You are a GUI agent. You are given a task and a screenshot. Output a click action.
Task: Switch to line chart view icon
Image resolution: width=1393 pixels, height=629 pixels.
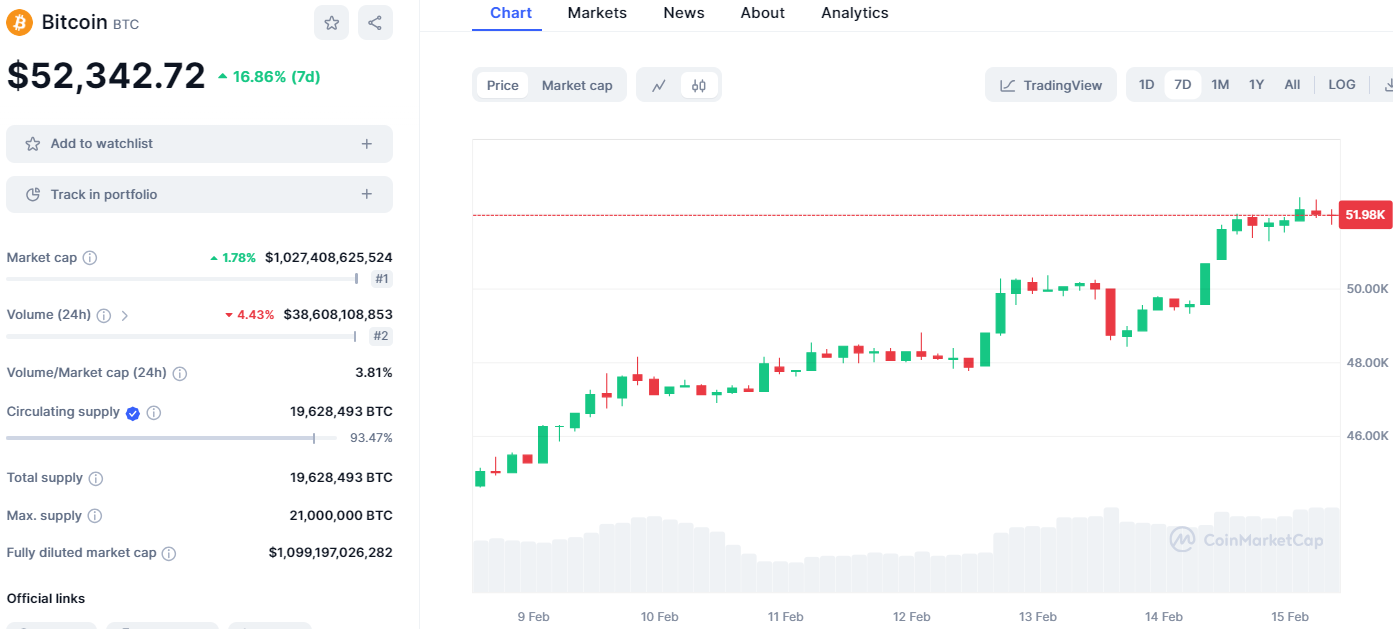659,85
